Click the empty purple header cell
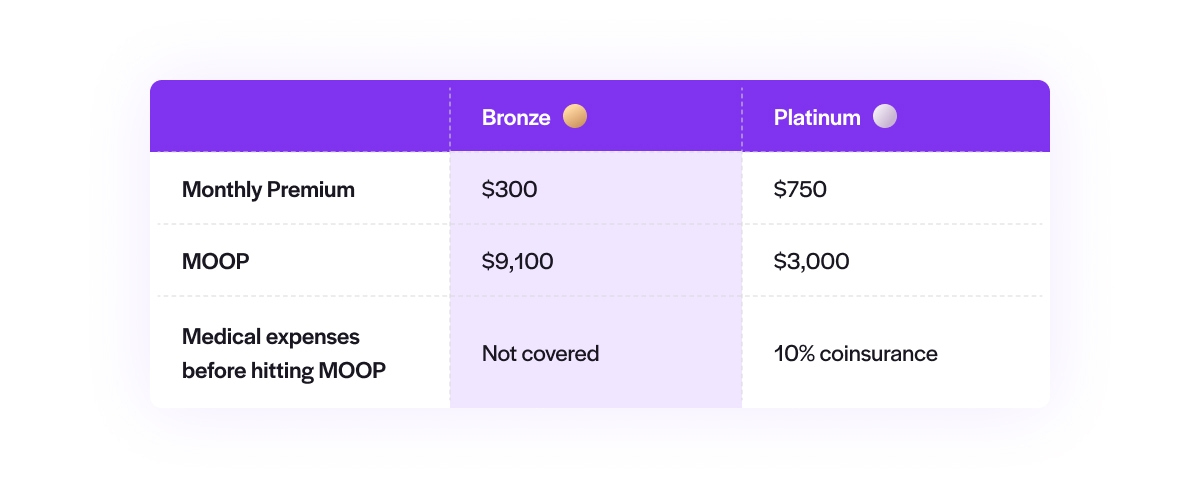This screenshot has width=1200, height=488. pos(300,117)
